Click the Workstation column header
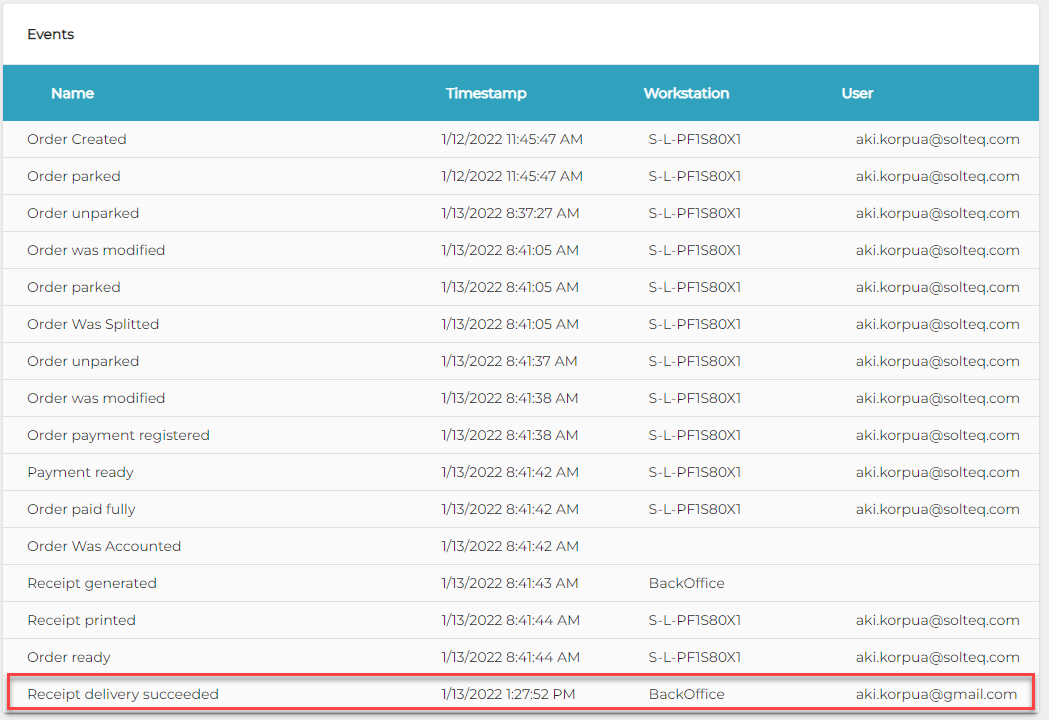 [686, 93]
